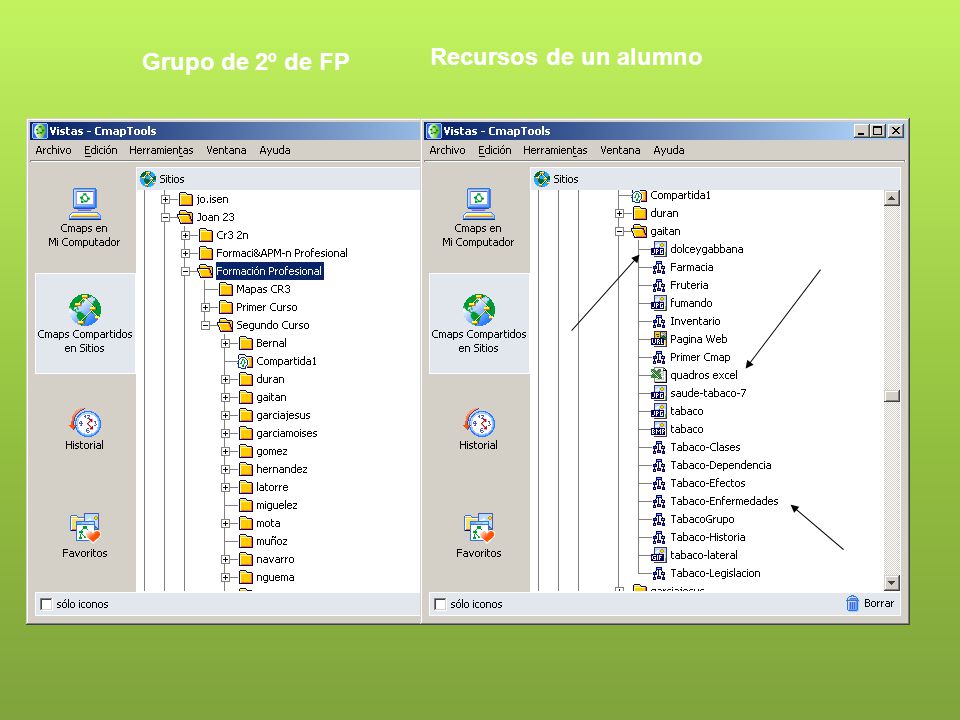Select Cmaps Compartidos en Sitios in left window

[x=84, y=323]
